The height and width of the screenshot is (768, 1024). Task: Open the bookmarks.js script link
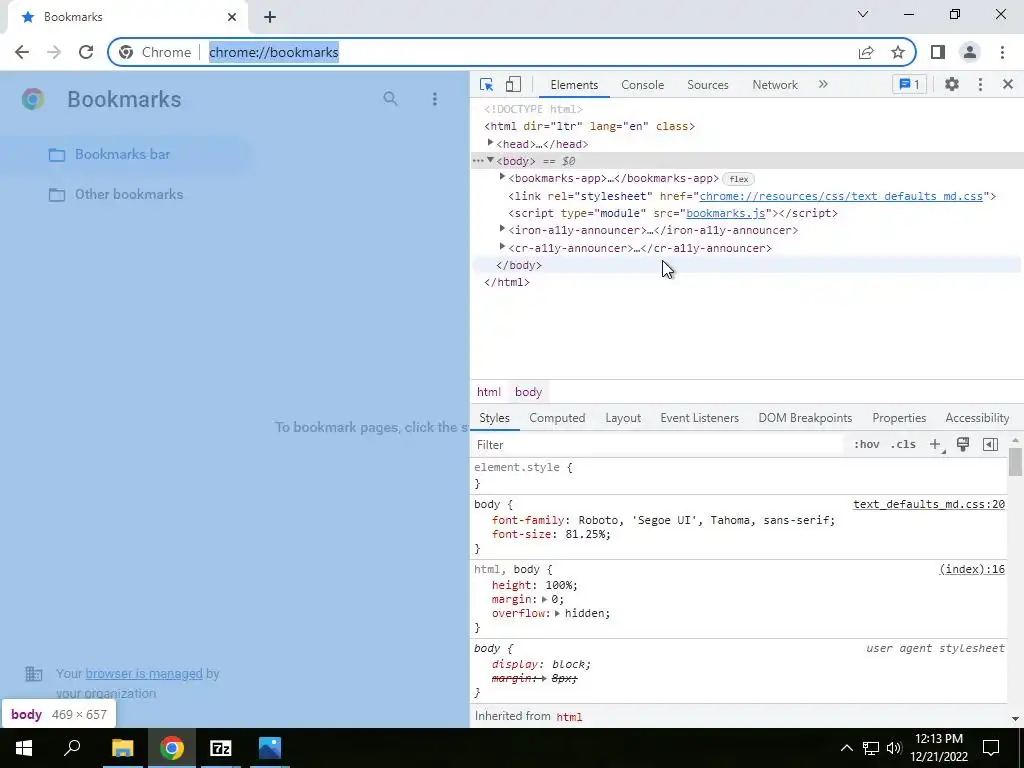click(726, 213)
